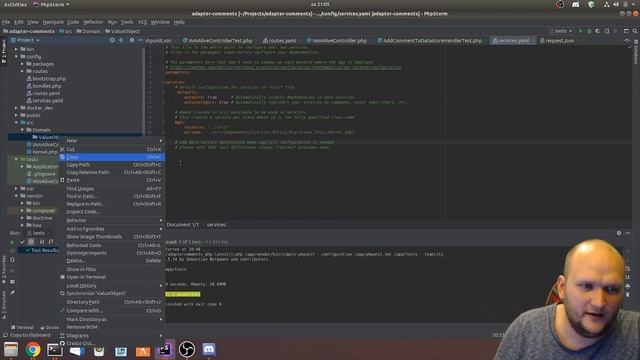This screenshot has height=360, width=640.
Task: Click scroll-from-source target icon in Project panel
Action: 112,40
